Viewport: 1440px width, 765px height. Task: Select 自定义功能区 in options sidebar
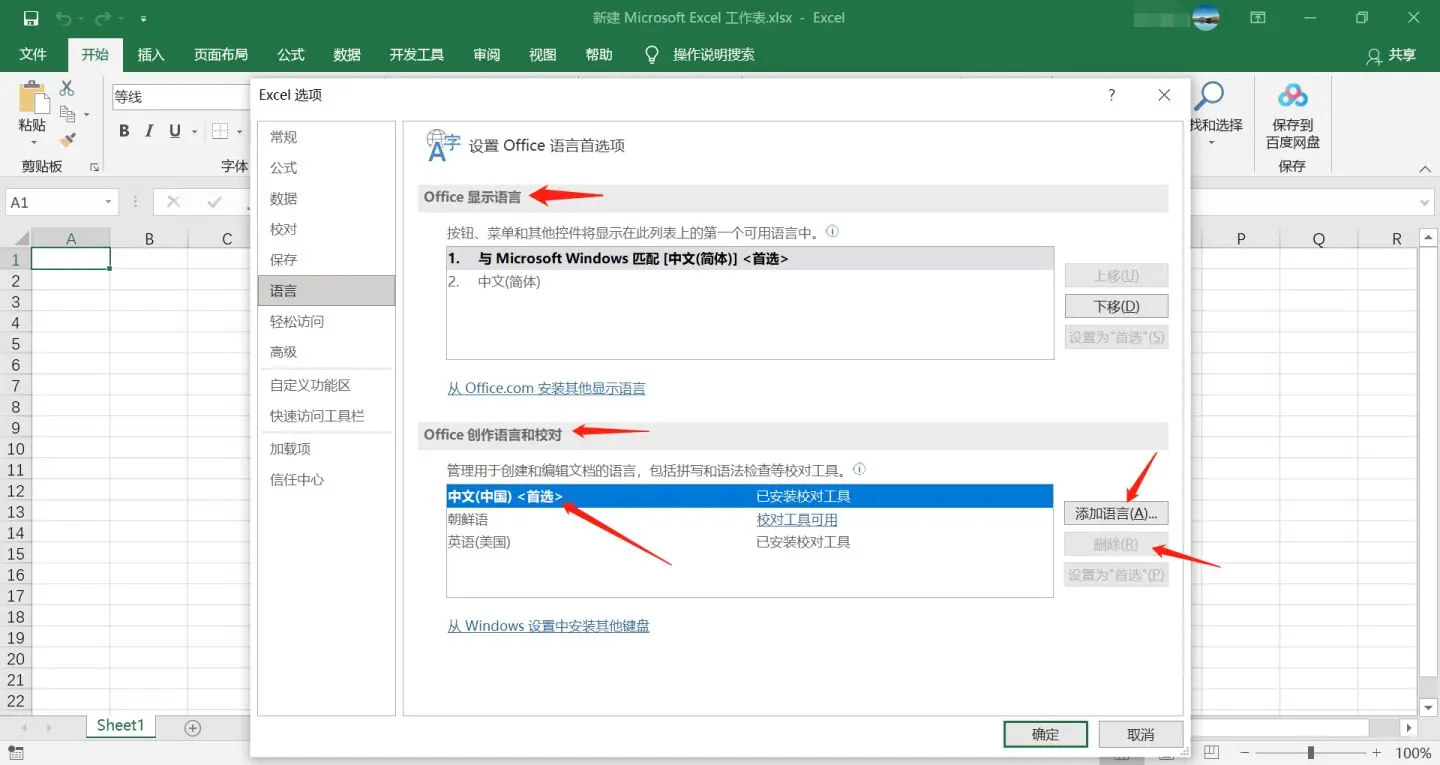pos(326,385)
